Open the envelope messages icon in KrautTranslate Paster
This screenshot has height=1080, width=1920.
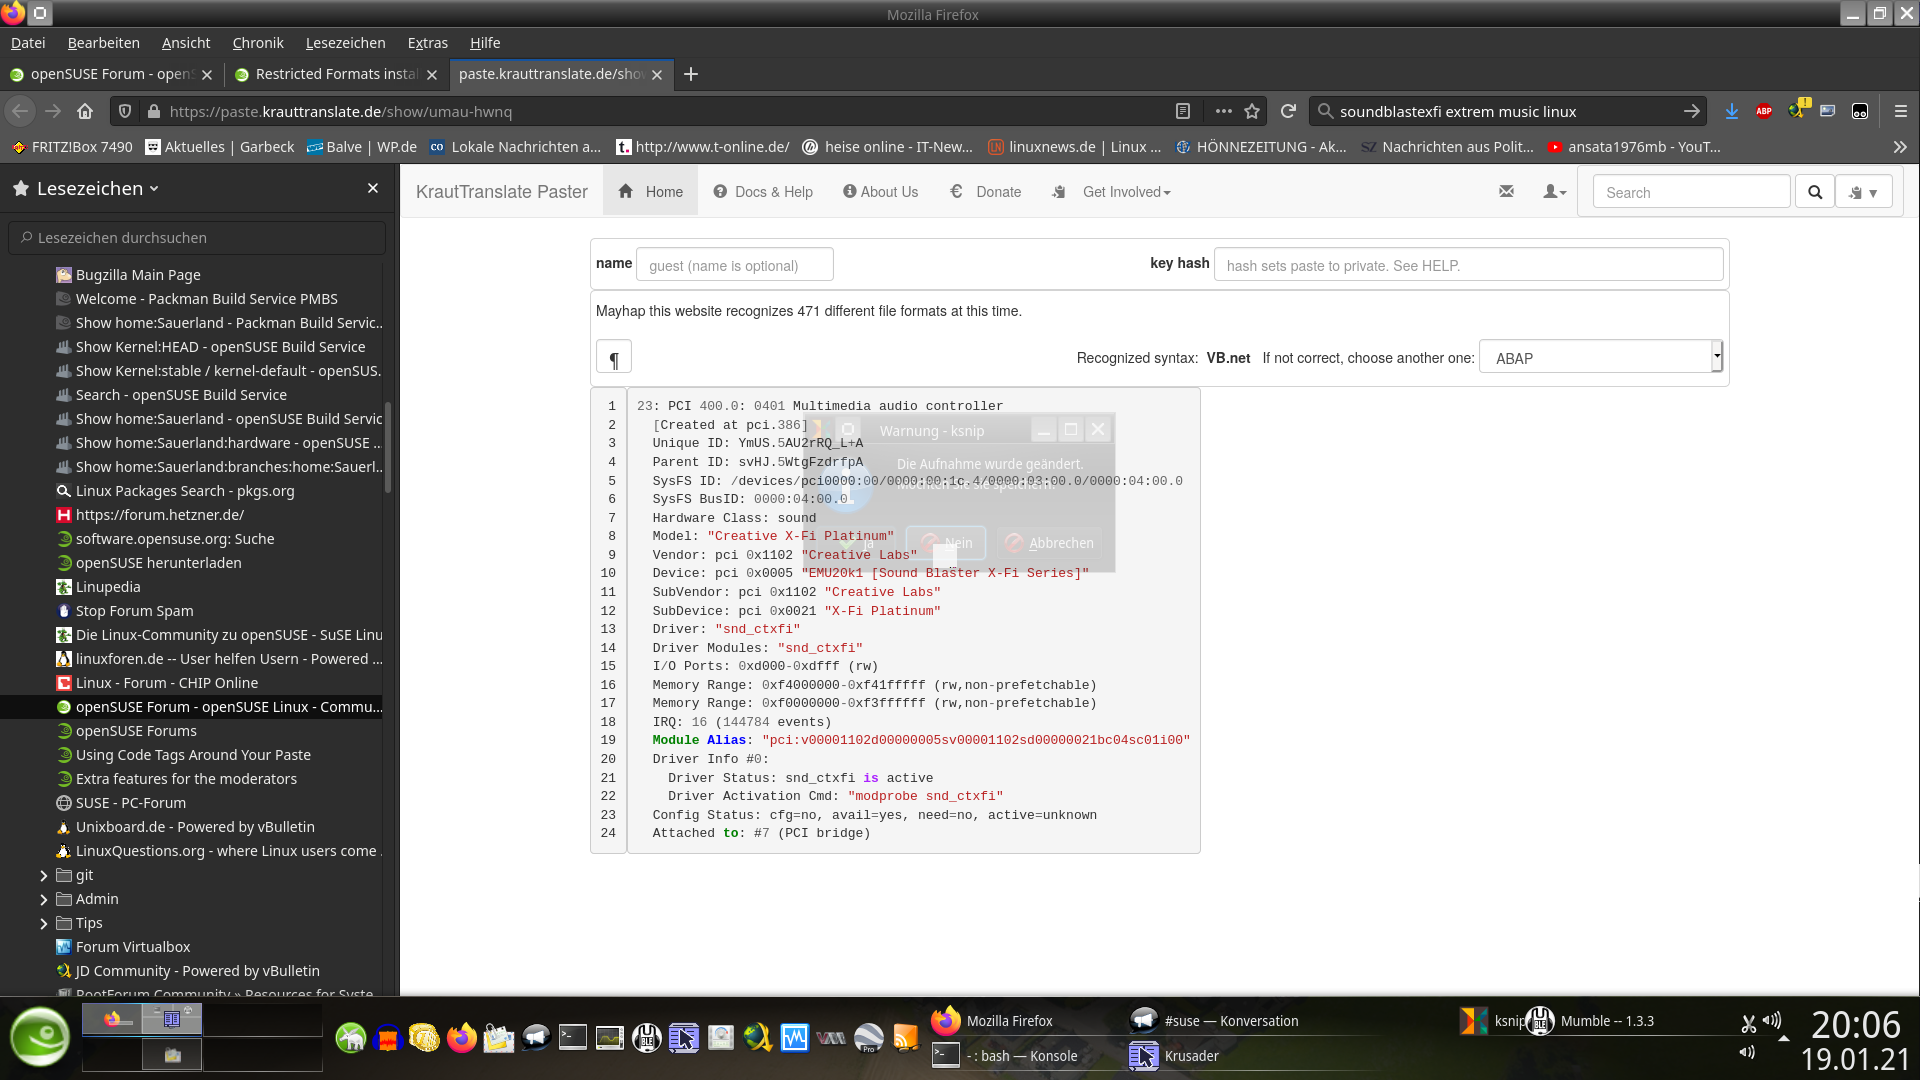[x=1507, y=191]
